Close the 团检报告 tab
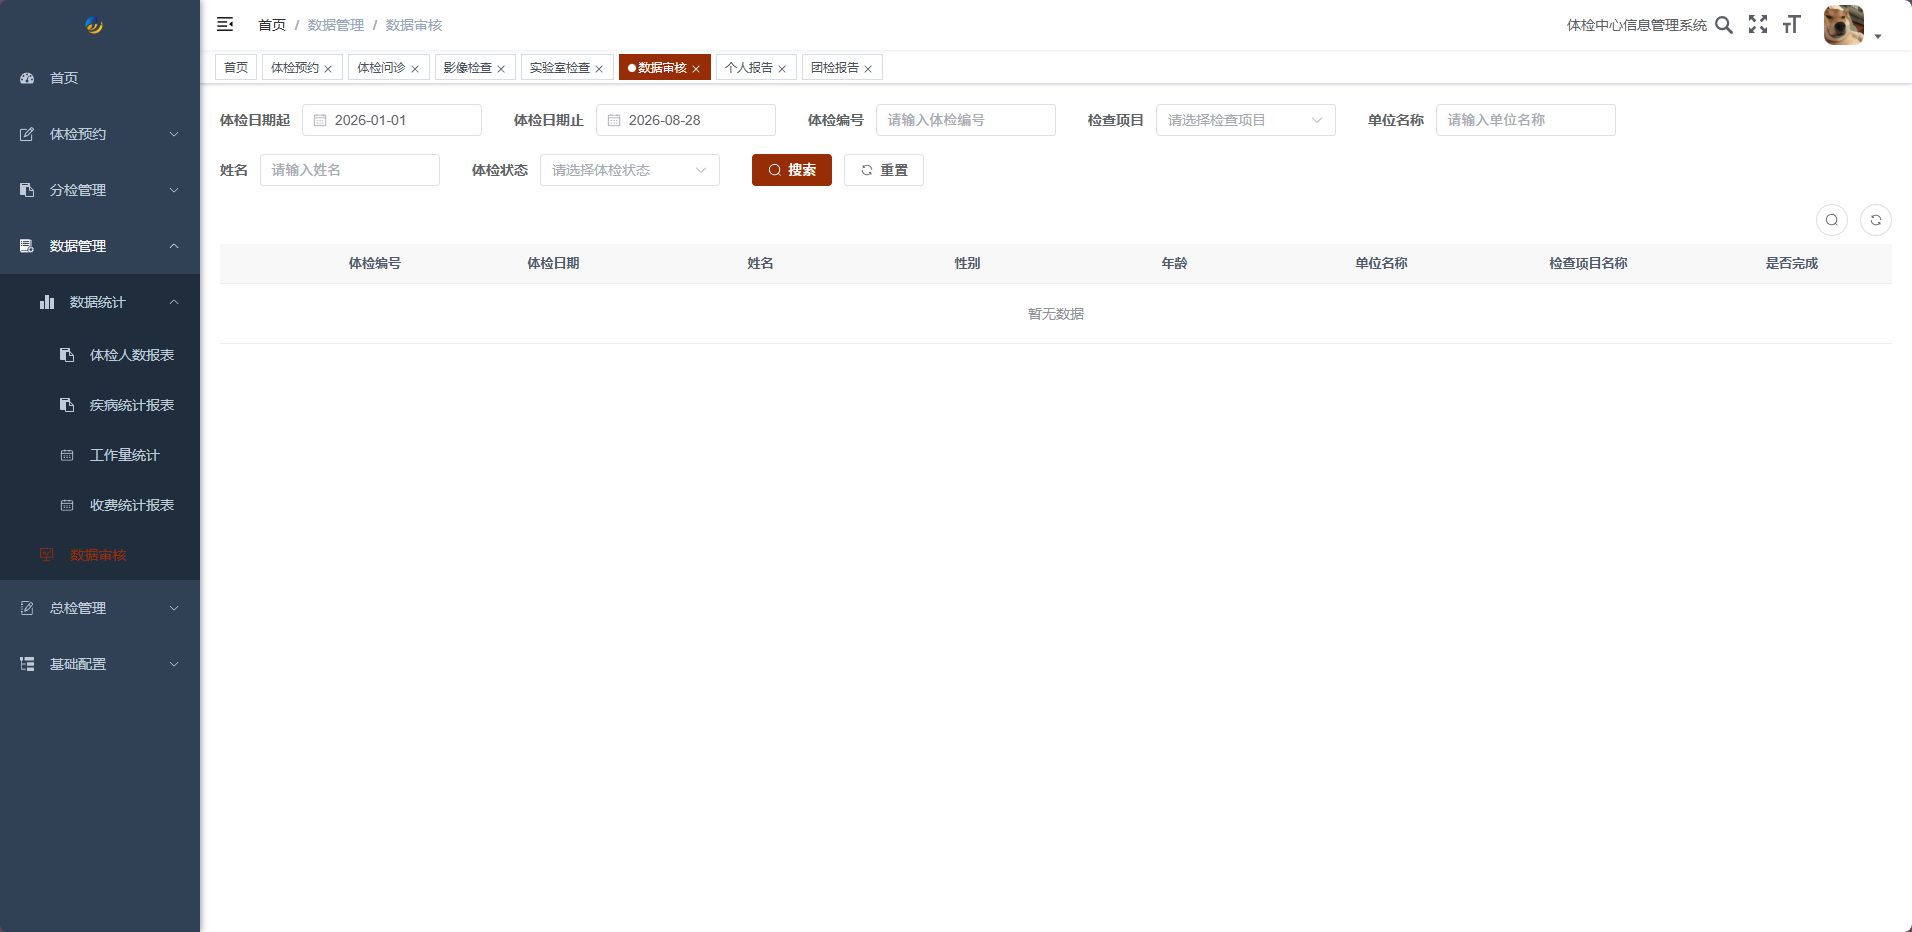 pos(868,69)
